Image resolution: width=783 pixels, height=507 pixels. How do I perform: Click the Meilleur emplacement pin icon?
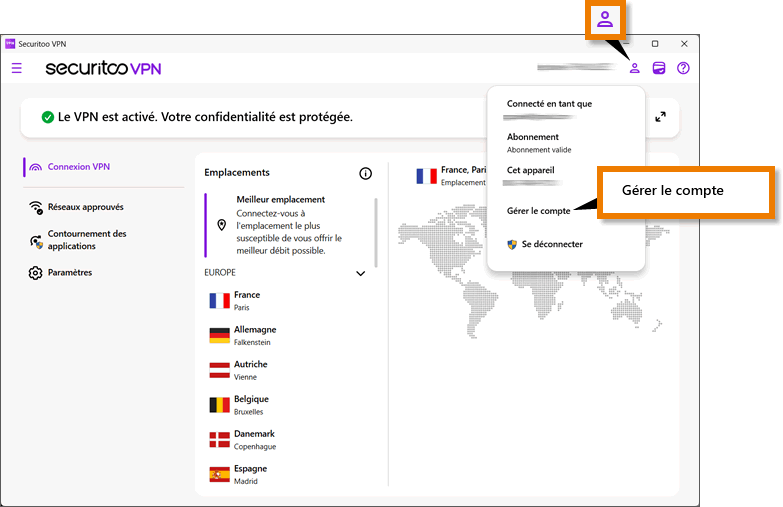click(x=222, y=225)
